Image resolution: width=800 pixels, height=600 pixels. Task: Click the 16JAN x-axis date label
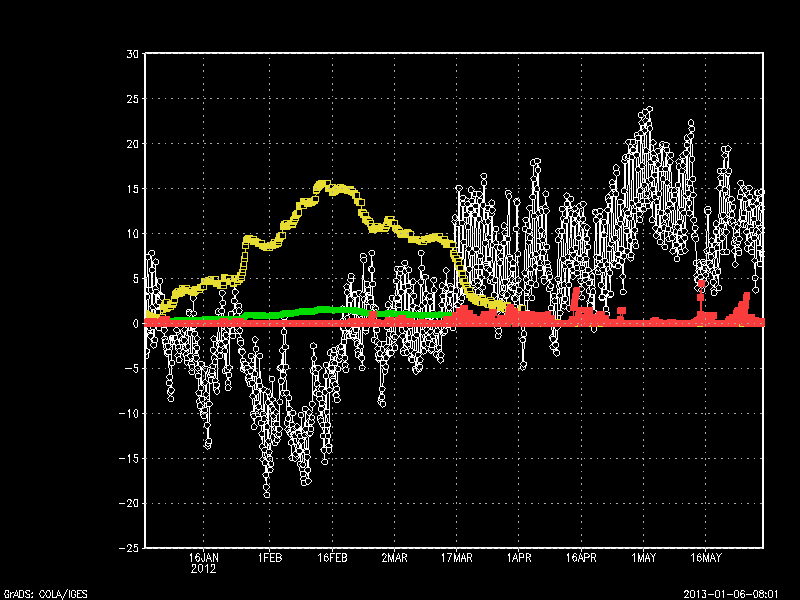tap(204, 558)
